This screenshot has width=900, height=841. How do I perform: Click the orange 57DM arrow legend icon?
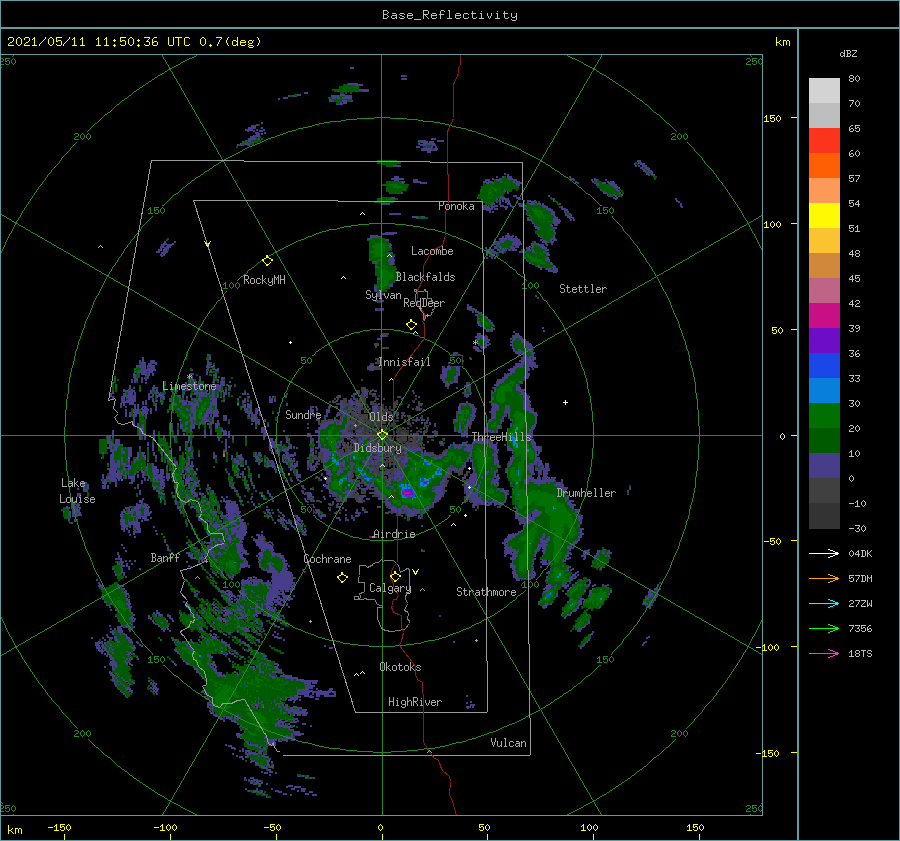pyautogui.click(x=824, y=579)
